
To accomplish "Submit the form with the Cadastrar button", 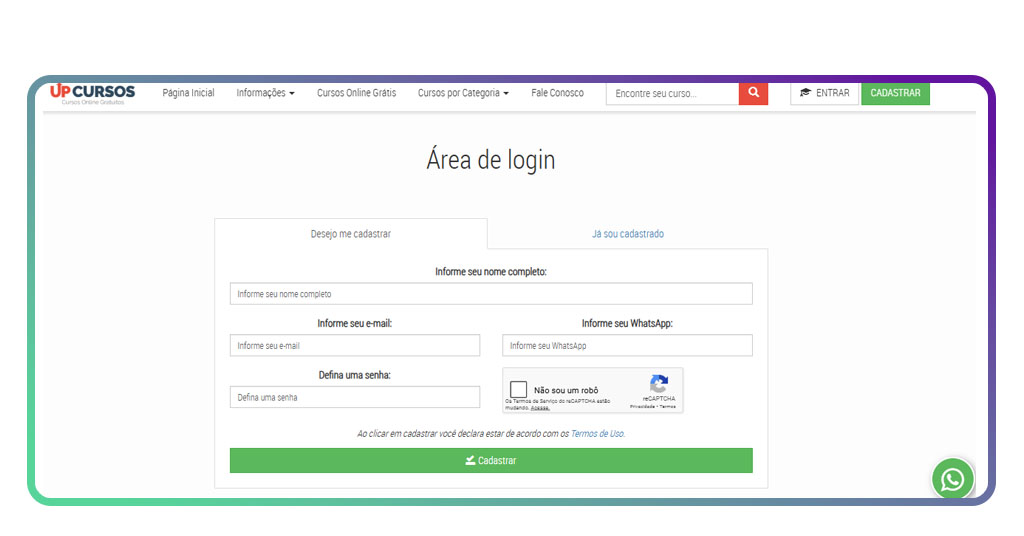I will 490,460.
